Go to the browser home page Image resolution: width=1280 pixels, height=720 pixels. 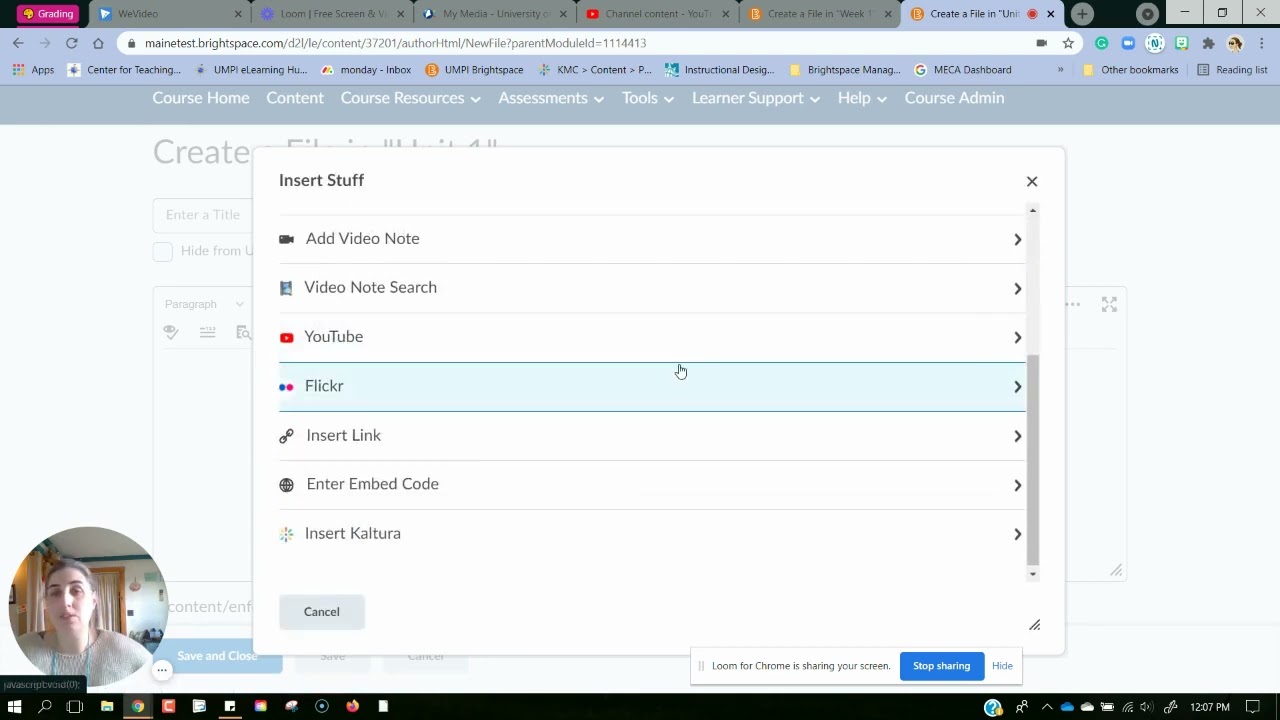click(x=98, y=43)
